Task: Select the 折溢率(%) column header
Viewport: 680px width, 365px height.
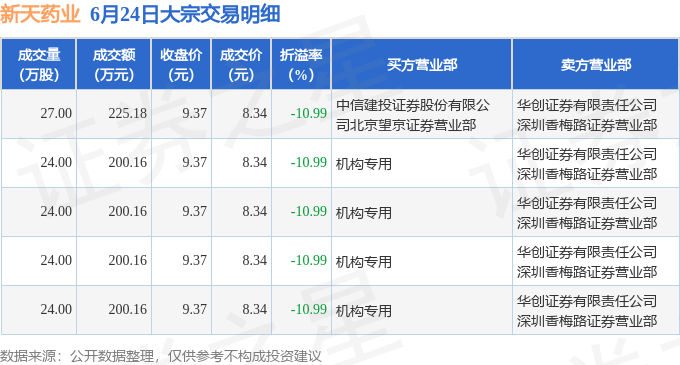Action: (301, 64)
